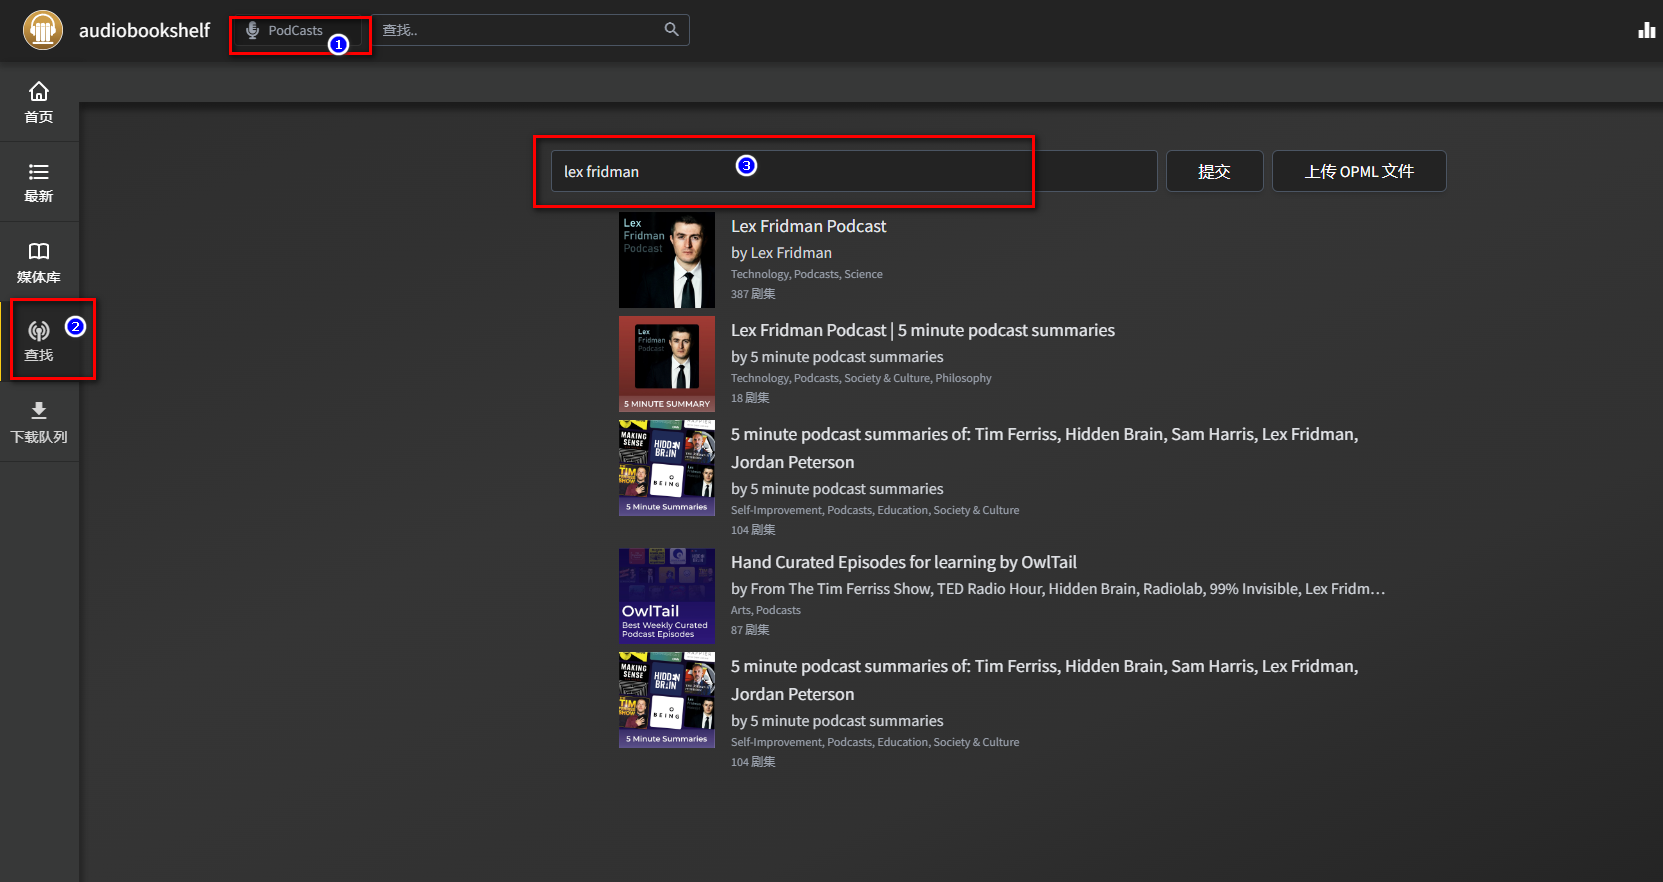Go to 首页 home in sidebar
Screen dimensions: 1663x882
click(x=39, y=102)
